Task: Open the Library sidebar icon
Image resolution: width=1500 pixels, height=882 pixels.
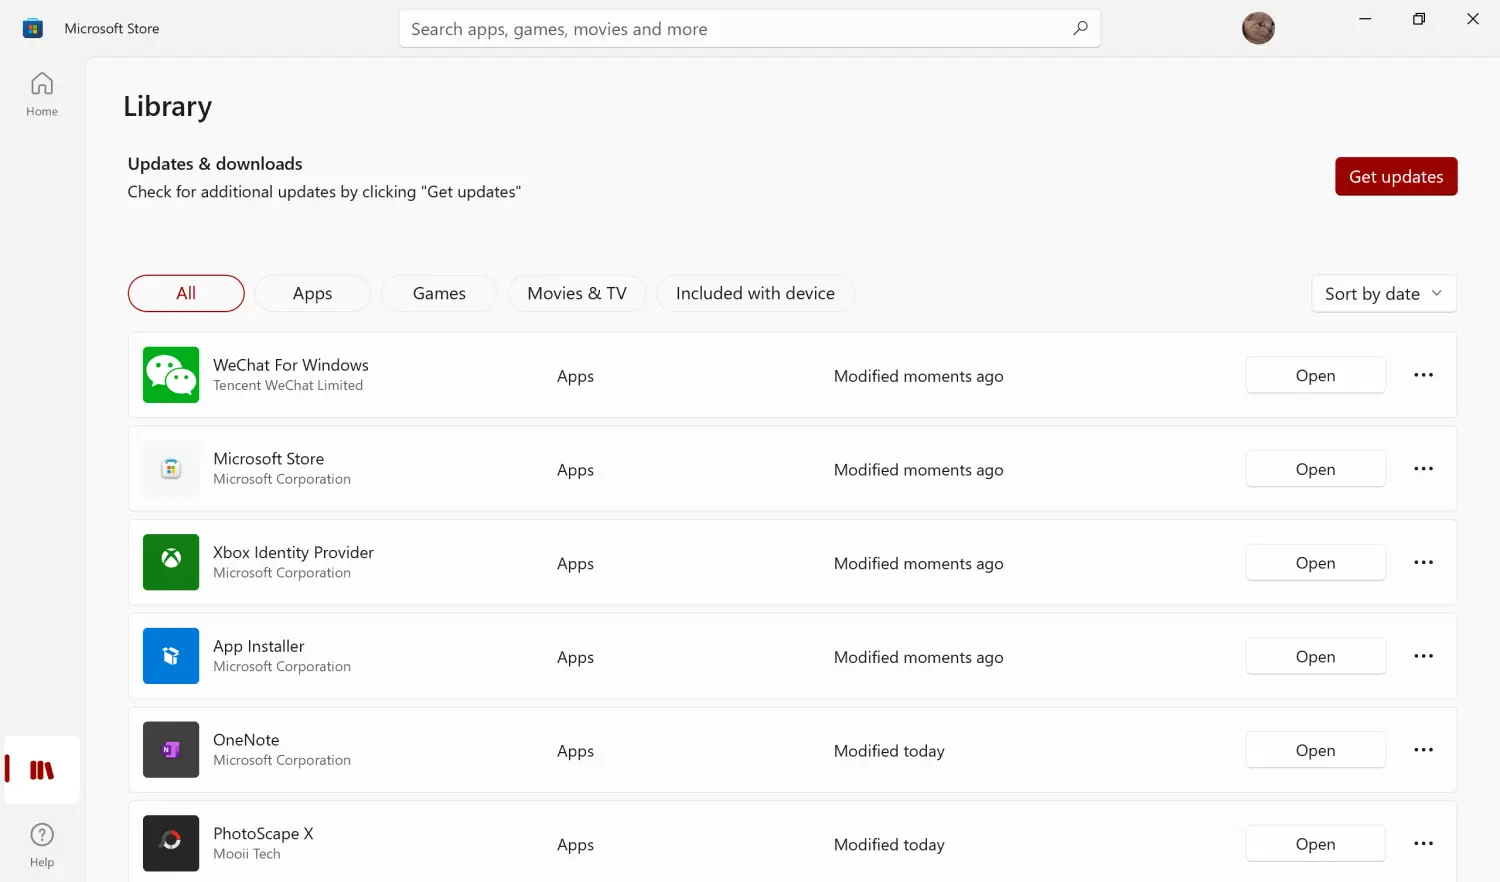Action: click(42, 770)
